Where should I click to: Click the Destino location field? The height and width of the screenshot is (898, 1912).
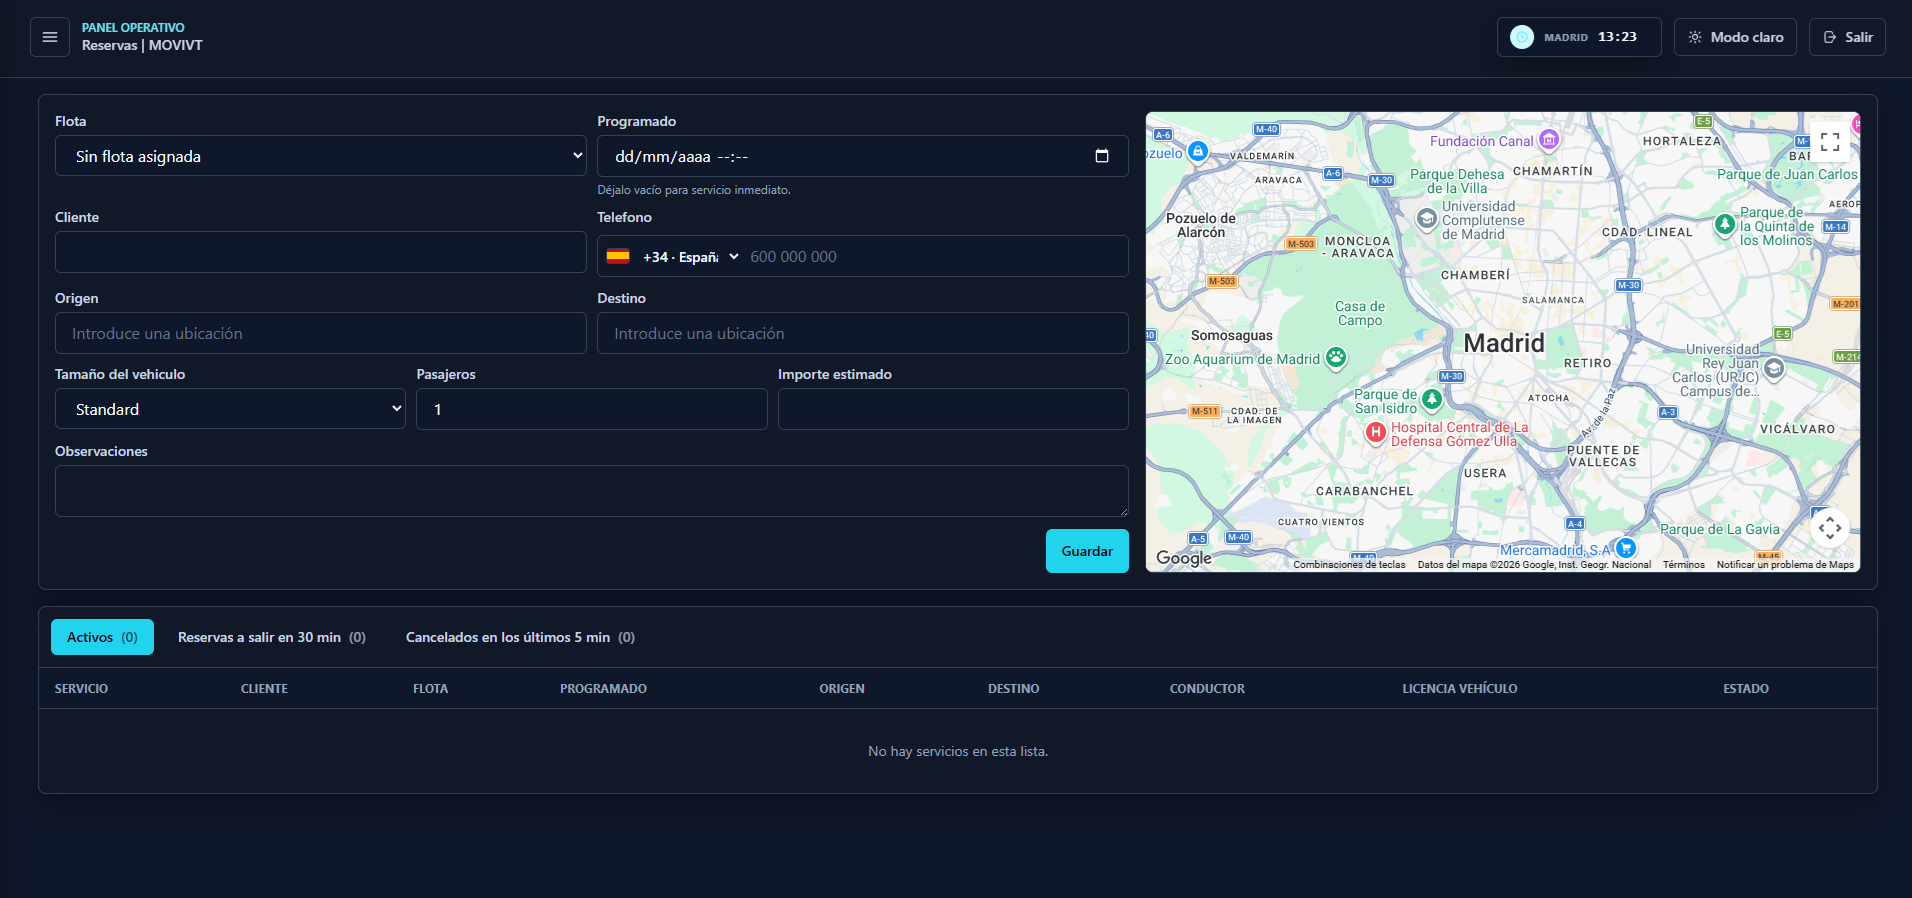coord(862,333)
